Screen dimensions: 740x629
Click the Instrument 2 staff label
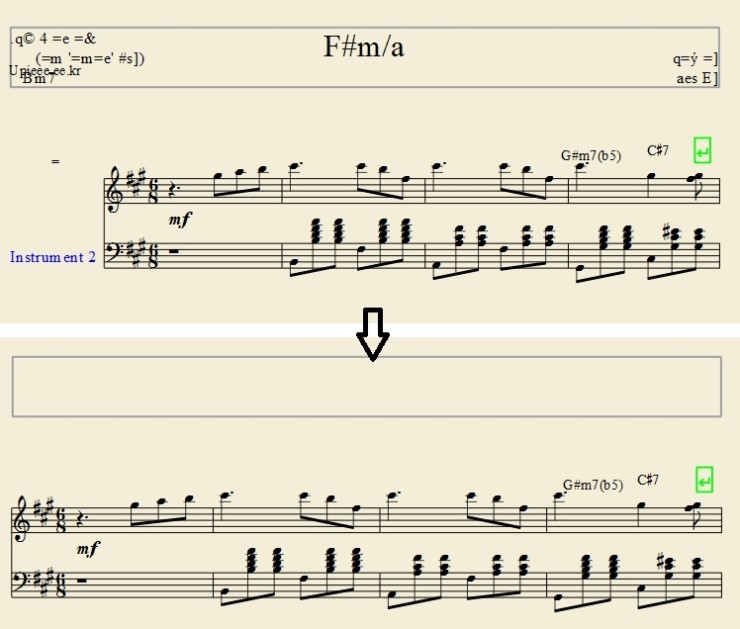pos(52,257)
